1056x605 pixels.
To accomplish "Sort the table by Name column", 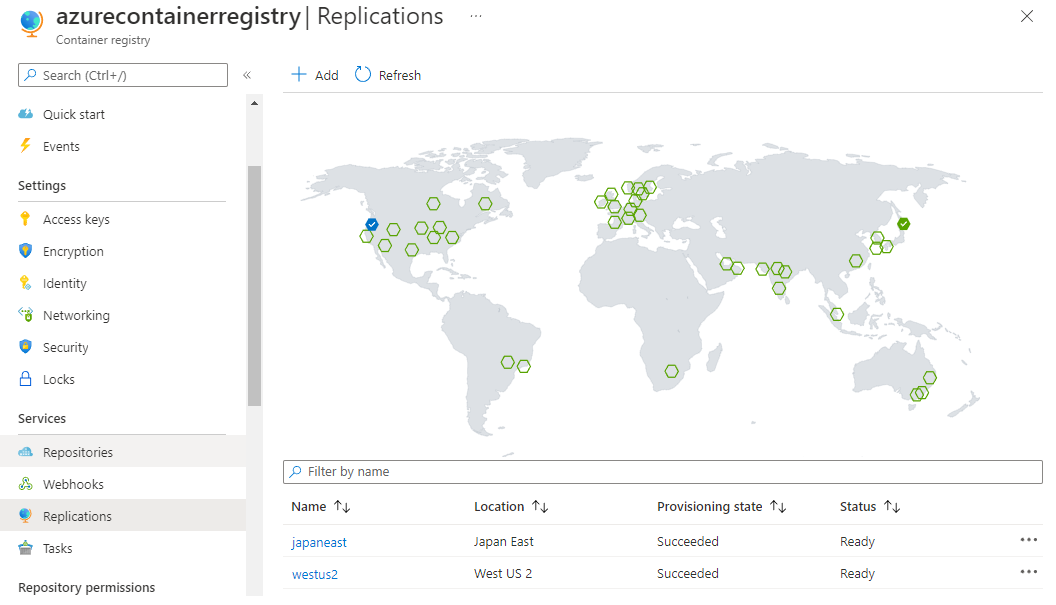I will point(321,507).
